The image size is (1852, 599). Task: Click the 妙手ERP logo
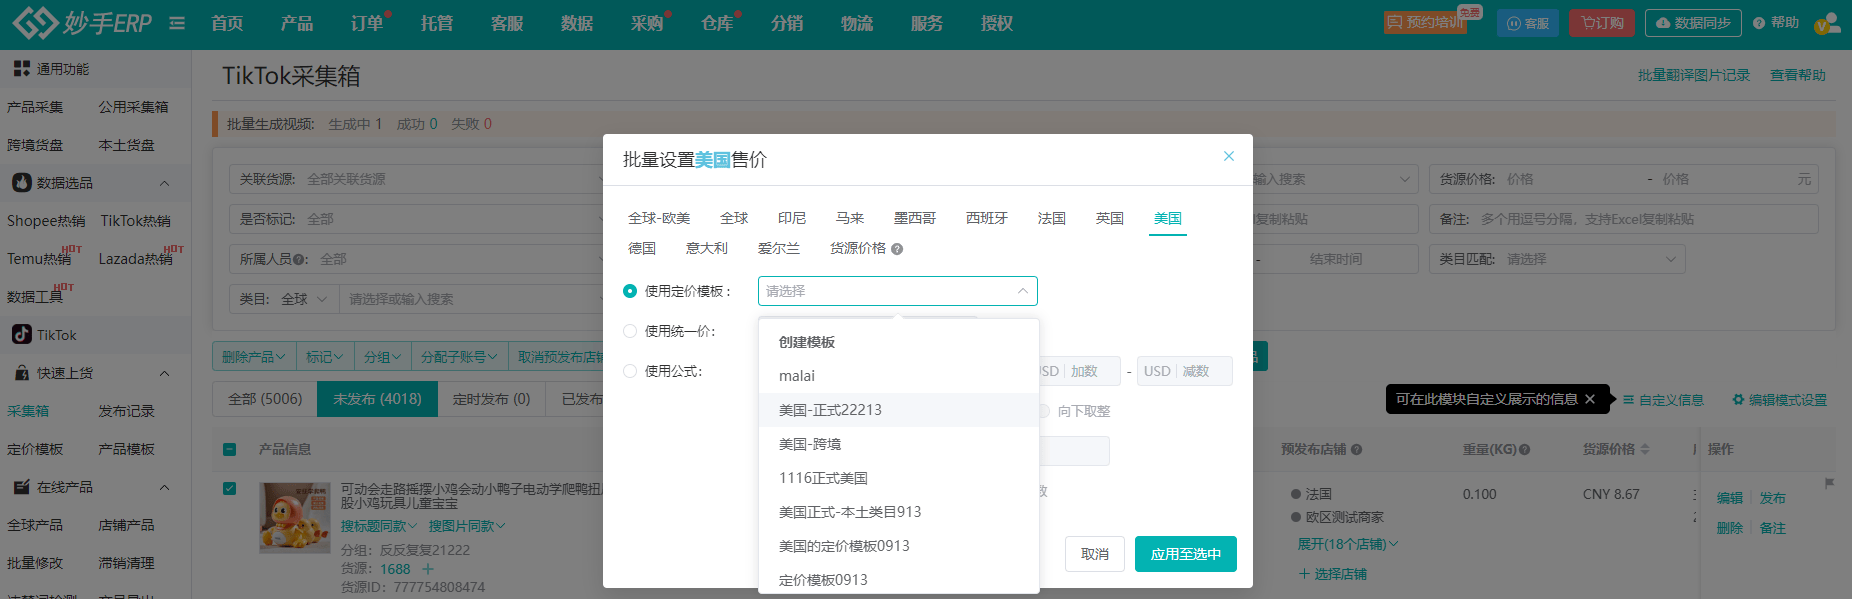(82, 23)
